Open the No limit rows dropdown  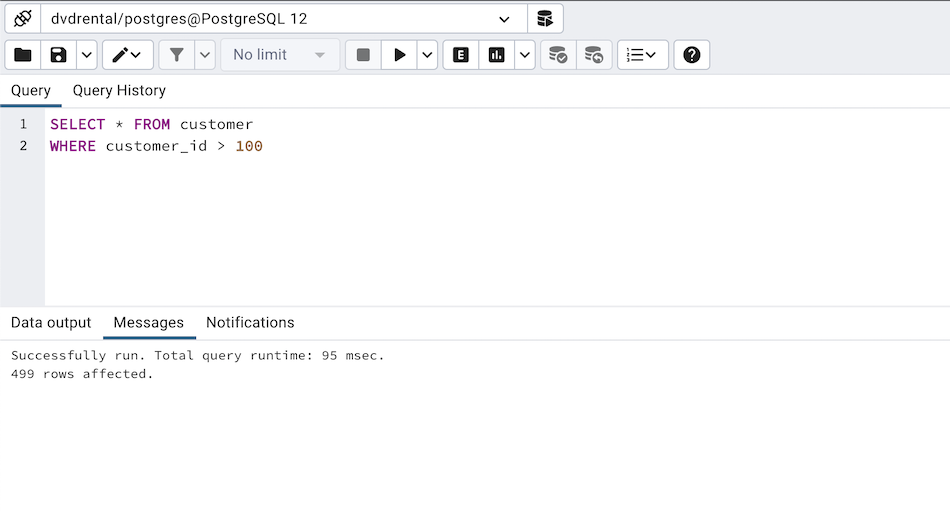(x=279, y=55)
